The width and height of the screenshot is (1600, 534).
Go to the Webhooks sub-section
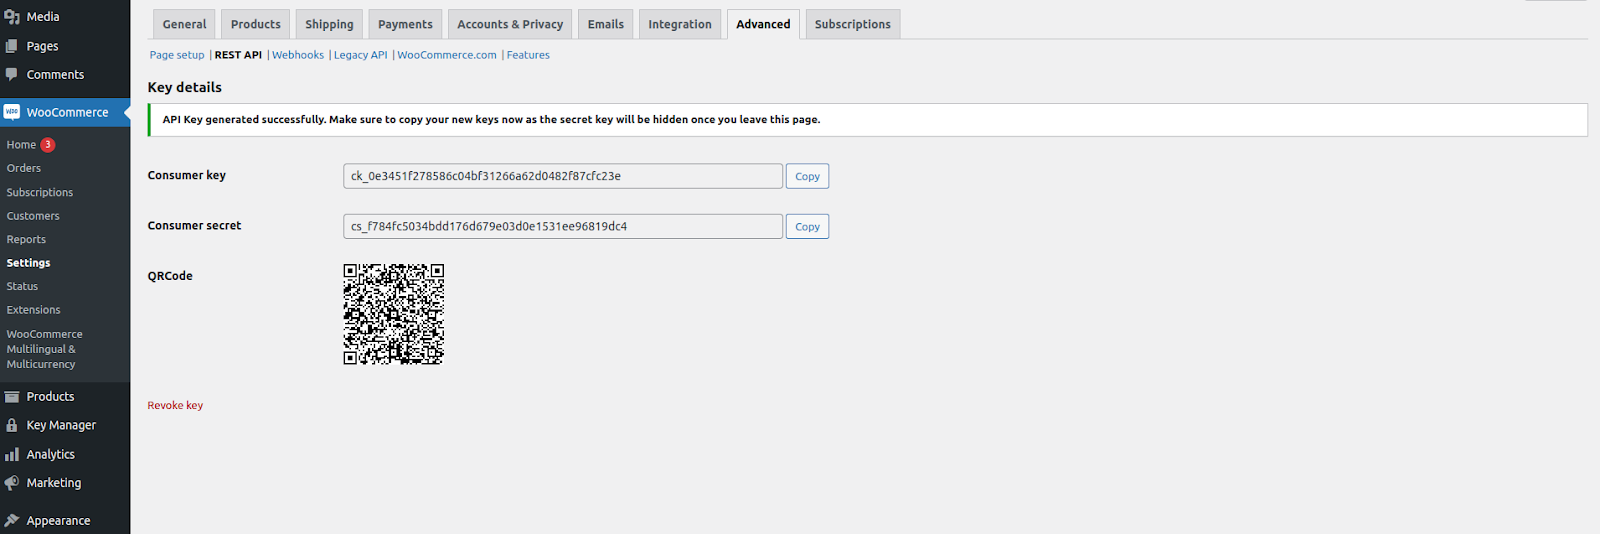(x=298, y=55)
